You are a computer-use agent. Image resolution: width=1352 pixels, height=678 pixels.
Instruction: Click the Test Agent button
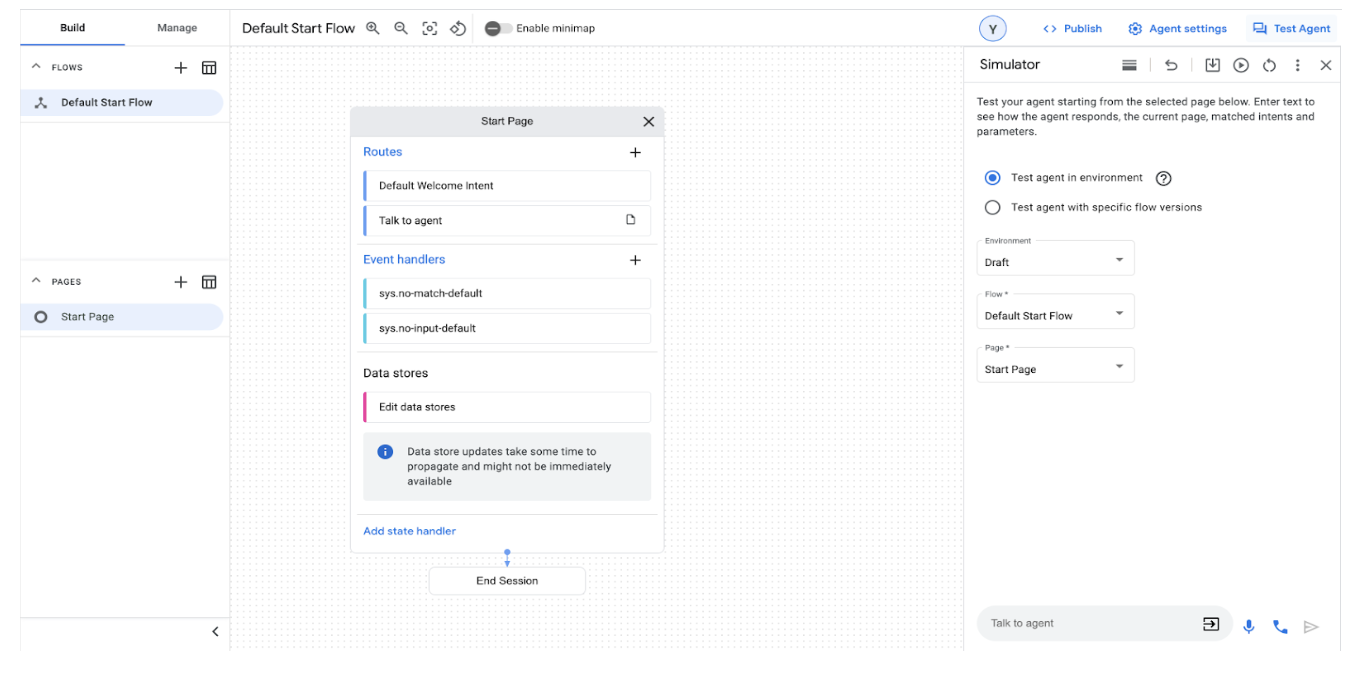[x=1292, y=29]
